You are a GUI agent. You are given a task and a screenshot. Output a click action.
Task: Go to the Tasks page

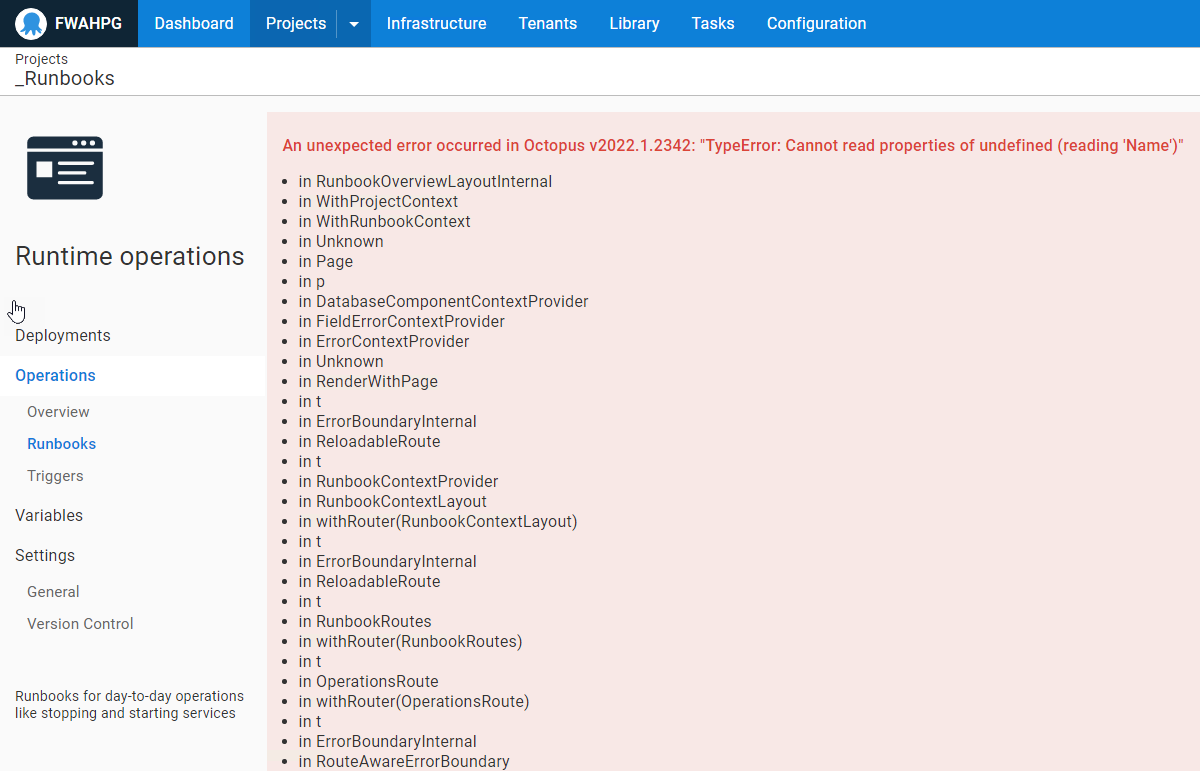712,23
